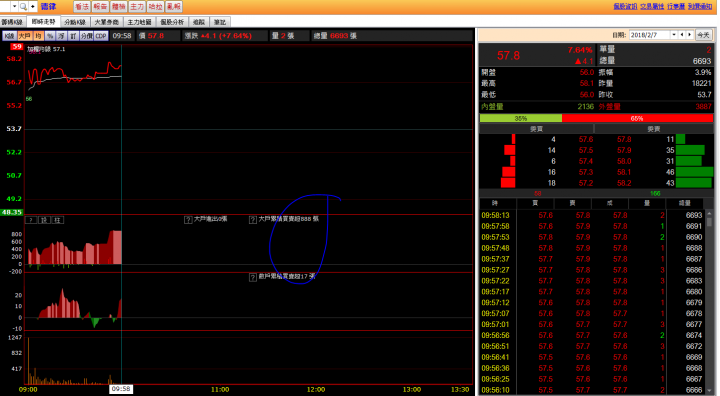Viewport: 720px width, 396px height.
Task: Click the plus add-stock icon
Action: (x=33, y=6)
